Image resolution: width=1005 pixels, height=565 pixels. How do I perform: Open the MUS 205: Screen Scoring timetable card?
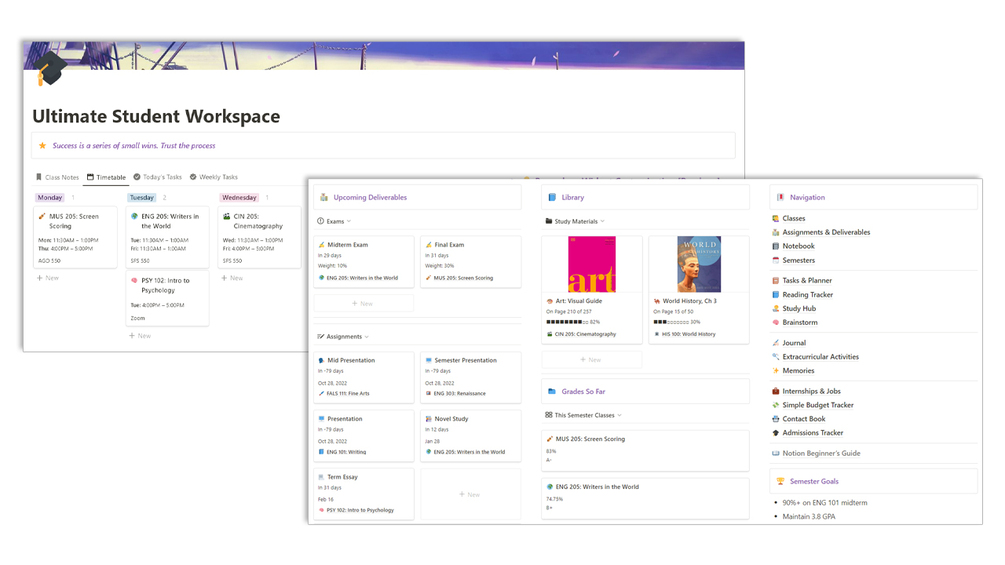pyautogui.click(x=76, y=238)
